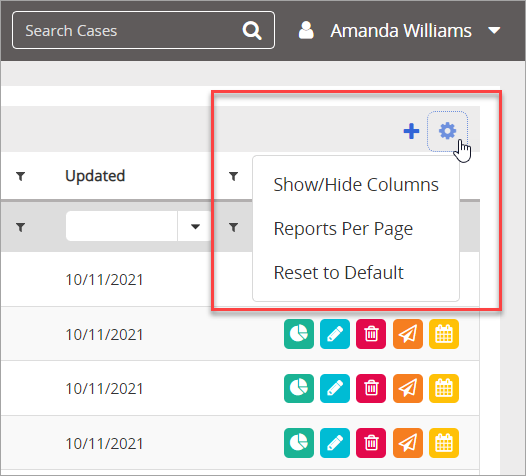
Task: Click filter icon right of Updated header
Action: [233, 176]
